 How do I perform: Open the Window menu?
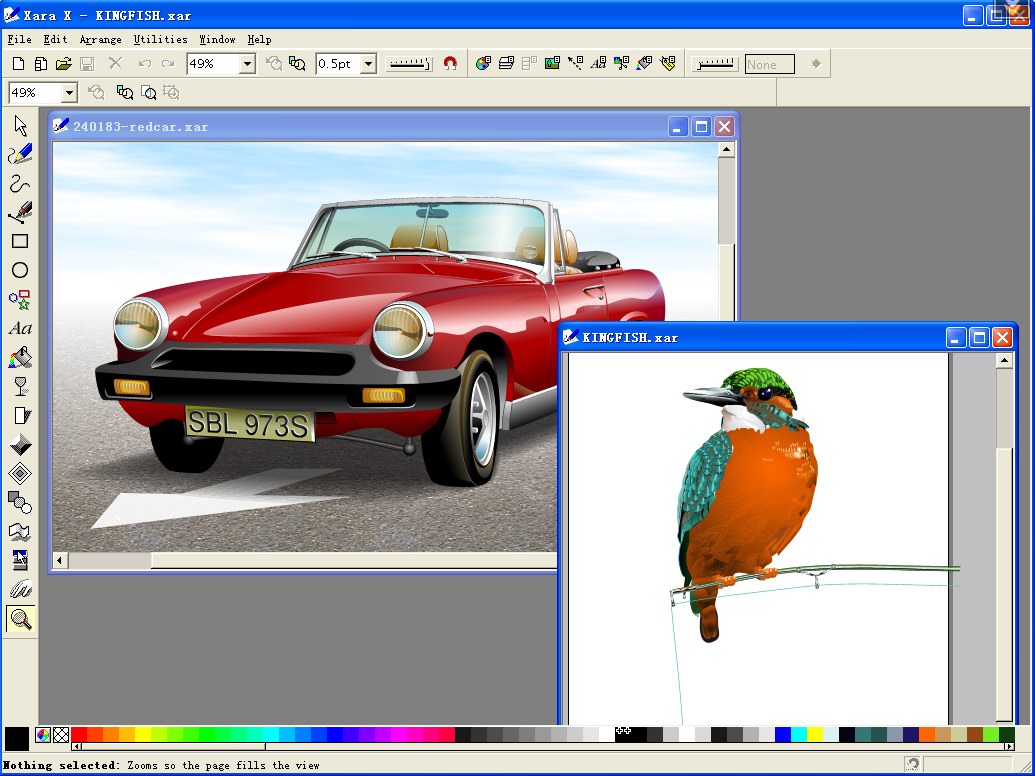click(x=217, y=40)
